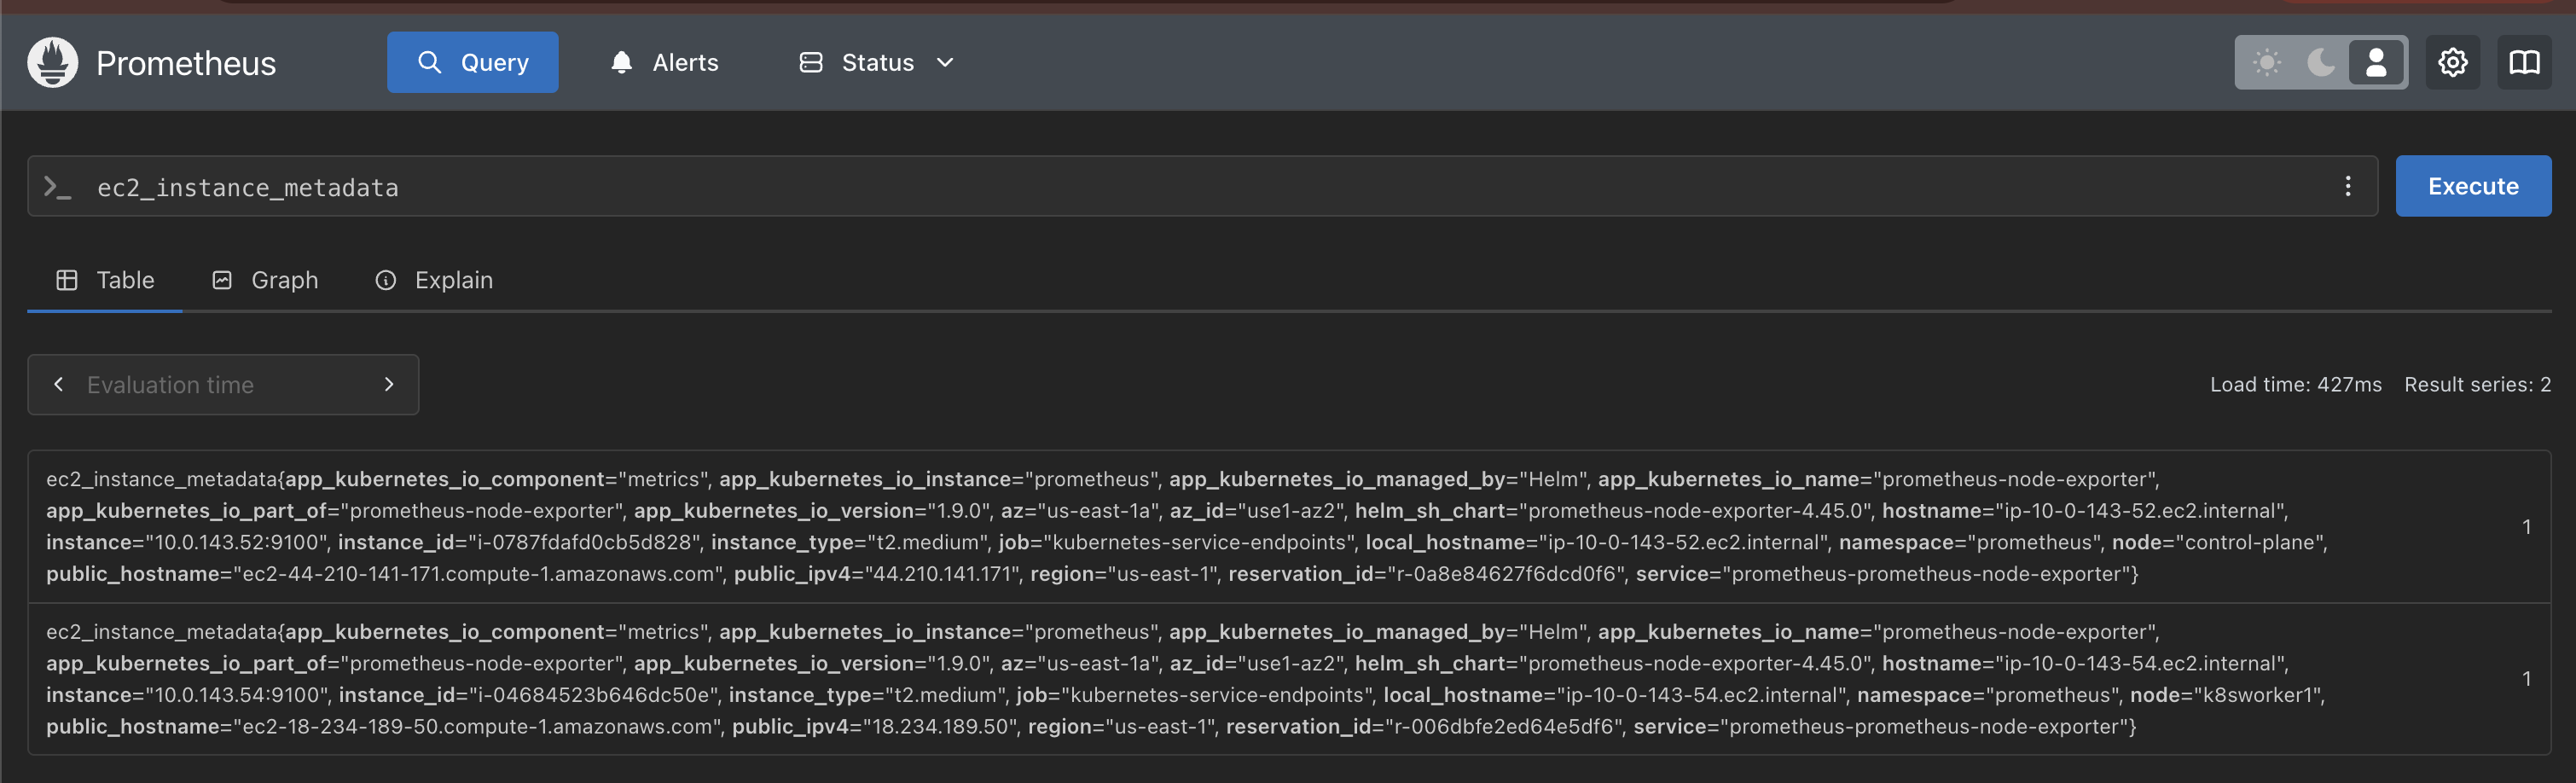Select the Table tab
This screenshot has width=2576, height=783.
[105, 280]
